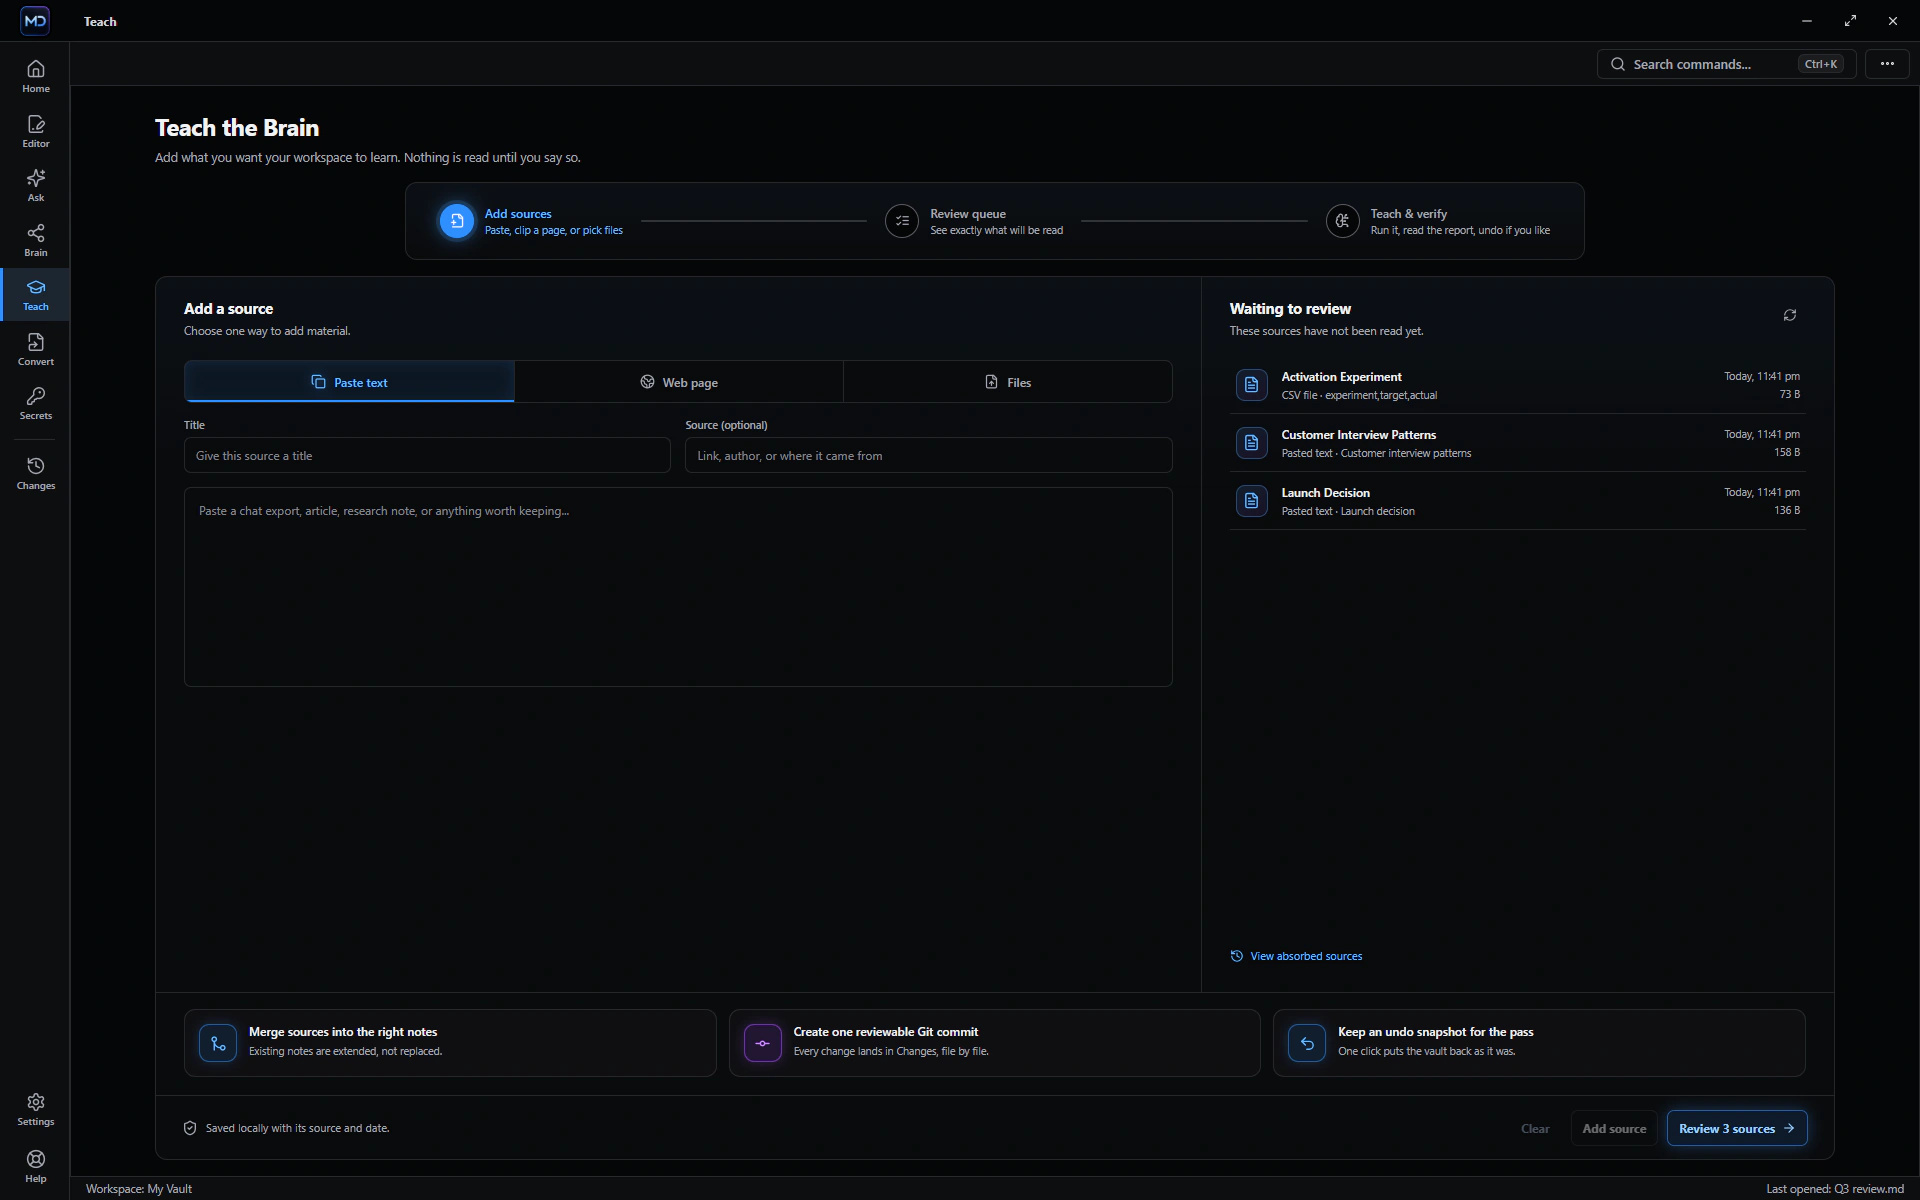Click the Saved locally shield icon
1920x1200 pixels.
190,1128
